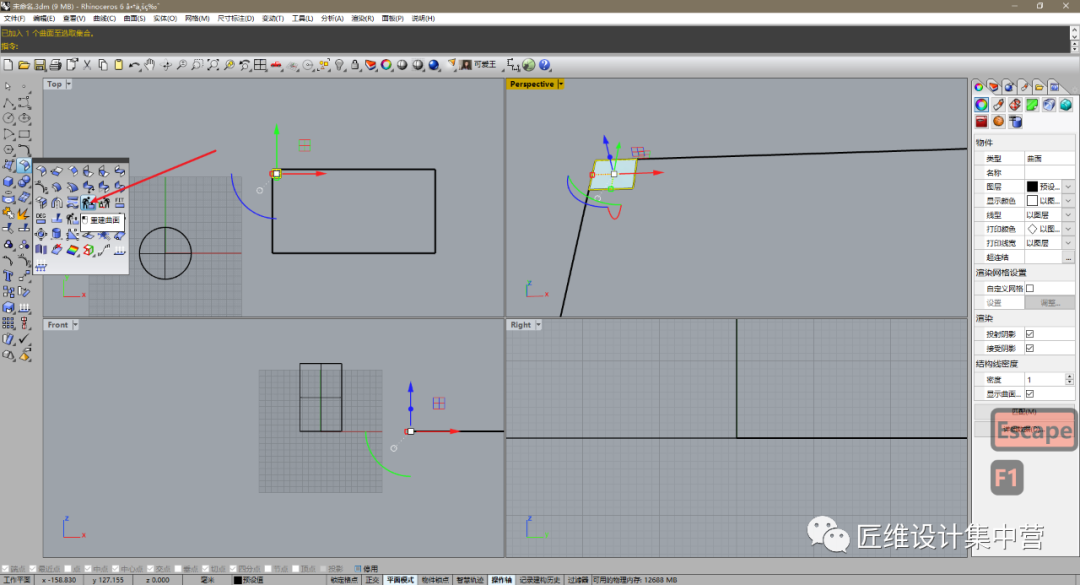1080x585 pixels.
Task: Open the Top viewport dropdown arrow
Action: pos(68,84)
